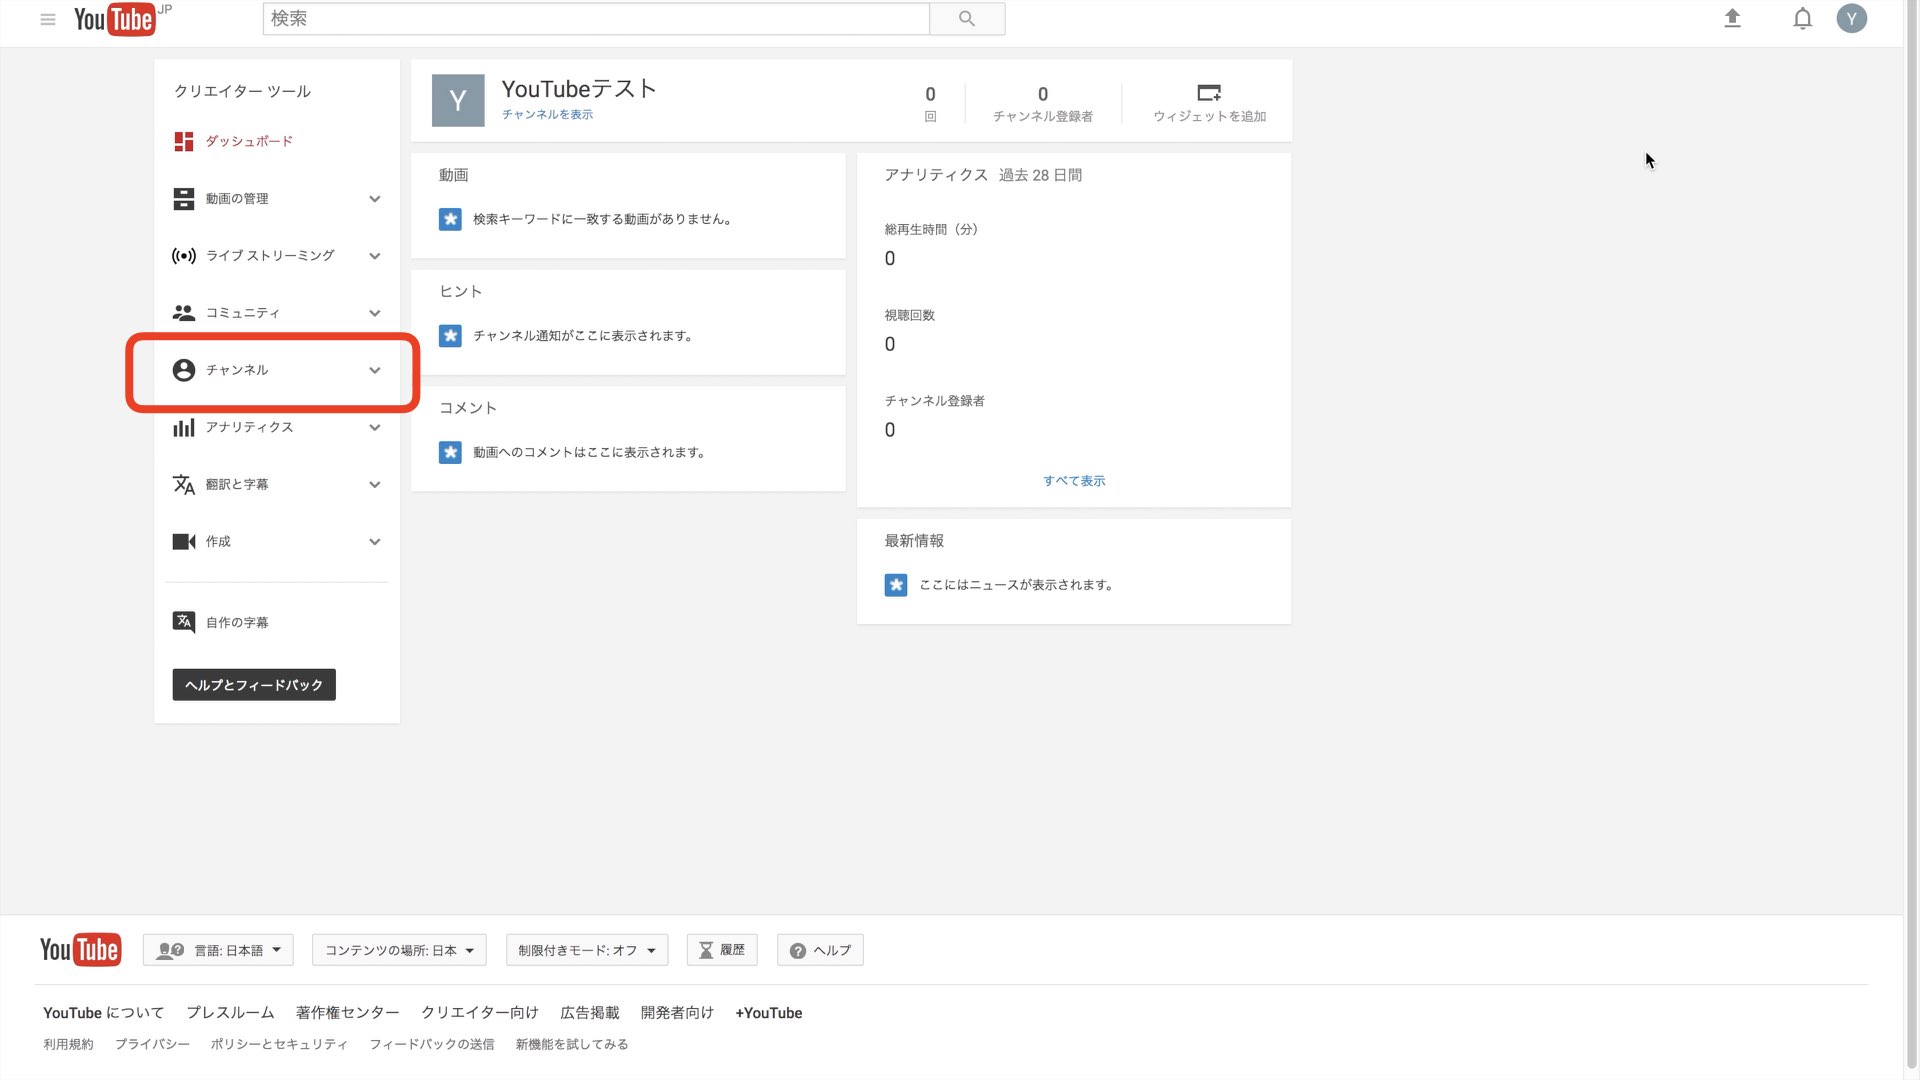Click the チャンネルを表示 link
This screenshot has width=1920, height=1080.
547,115
